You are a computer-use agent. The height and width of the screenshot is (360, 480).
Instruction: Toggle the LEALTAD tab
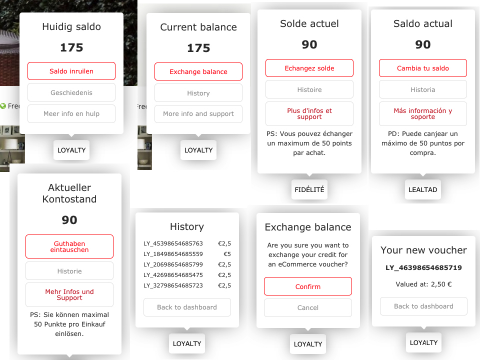click(423, 189)
